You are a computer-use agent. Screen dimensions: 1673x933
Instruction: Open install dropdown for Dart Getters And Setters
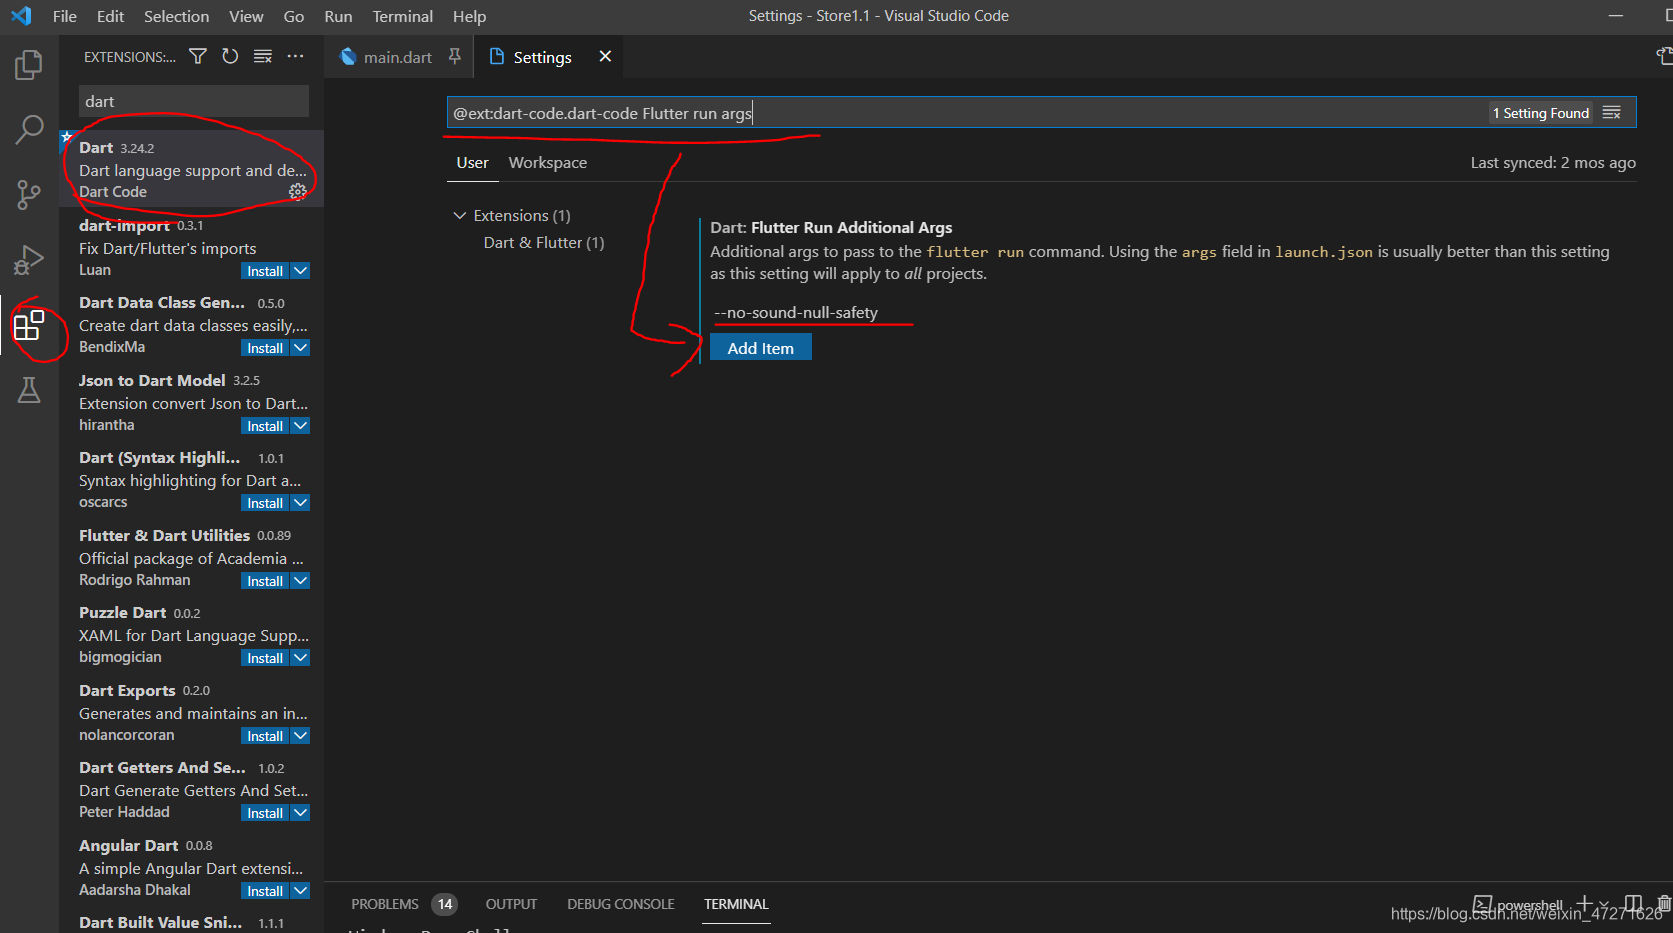click(300, 813)
